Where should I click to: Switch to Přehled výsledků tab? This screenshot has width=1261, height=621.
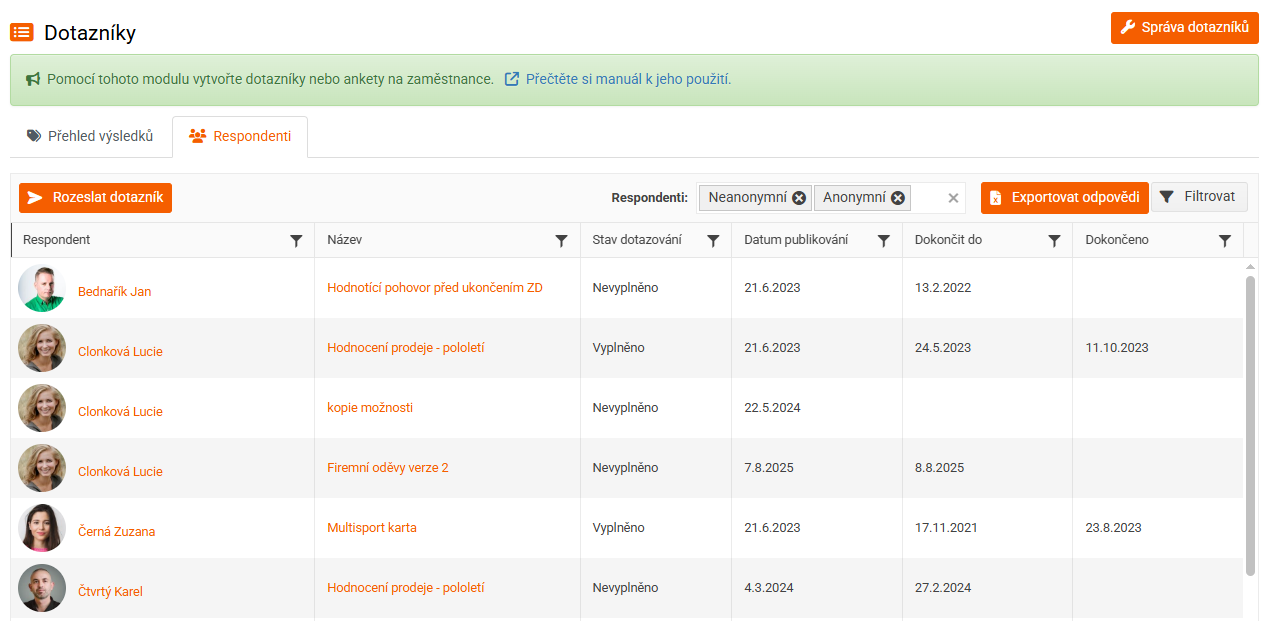(91, 136)
